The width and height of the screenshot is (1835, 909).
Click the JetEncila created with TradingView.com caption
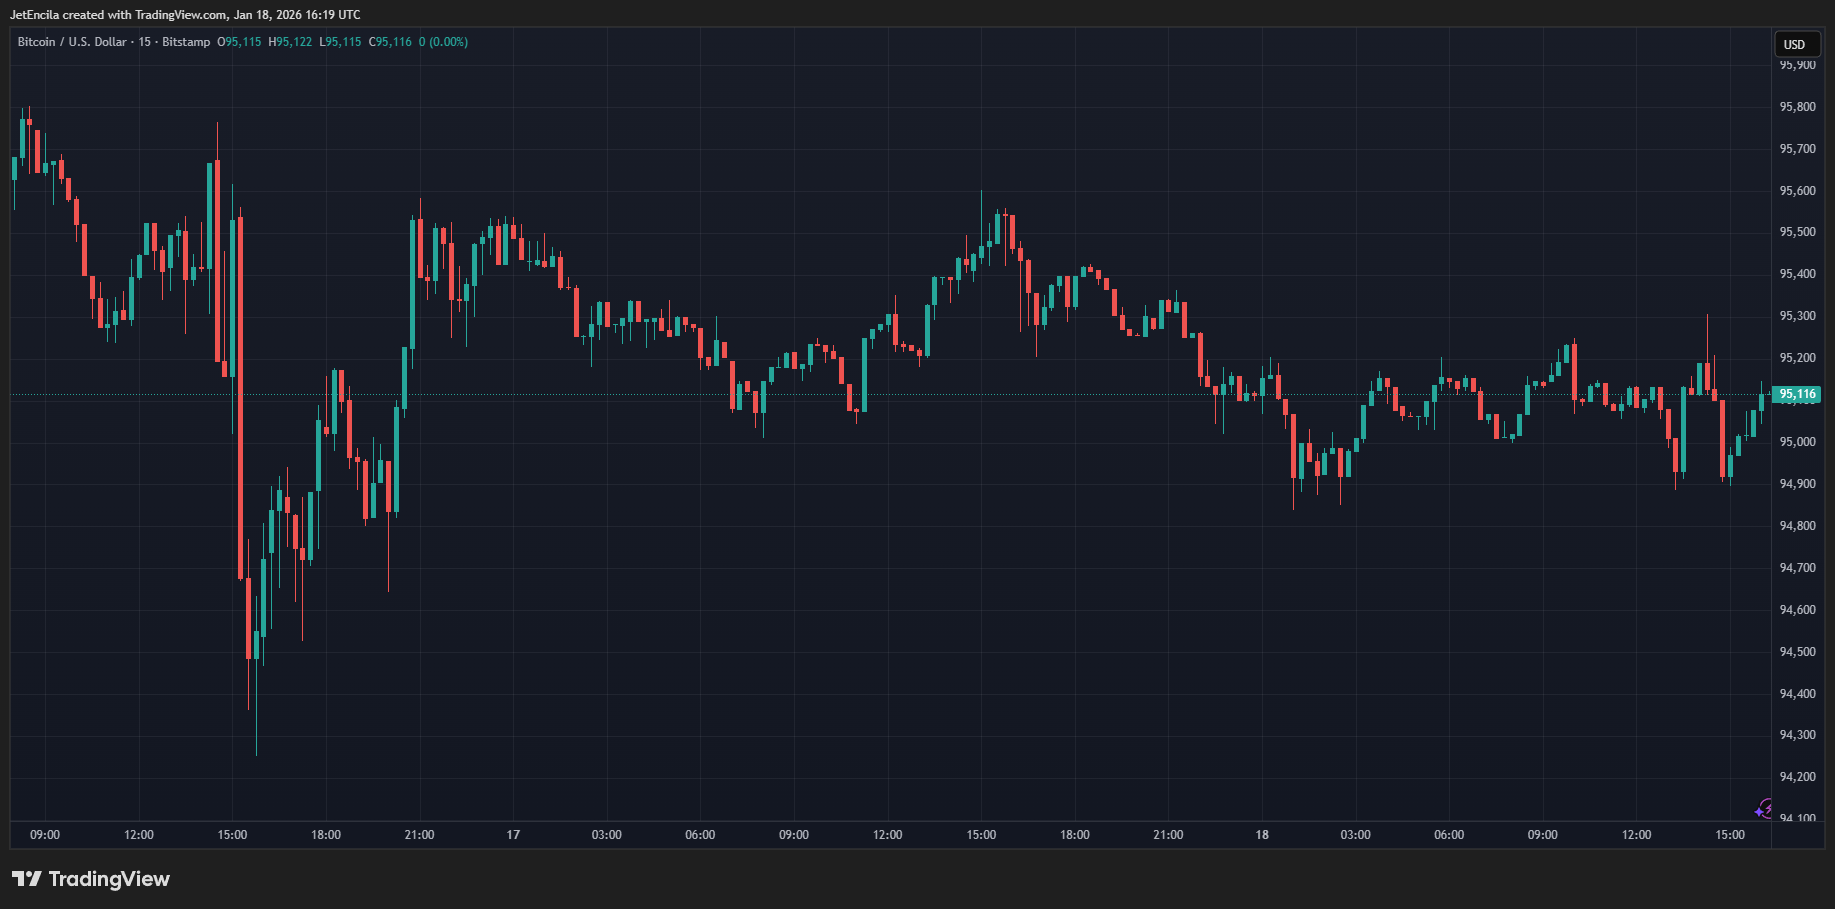(x=185, y=15)
